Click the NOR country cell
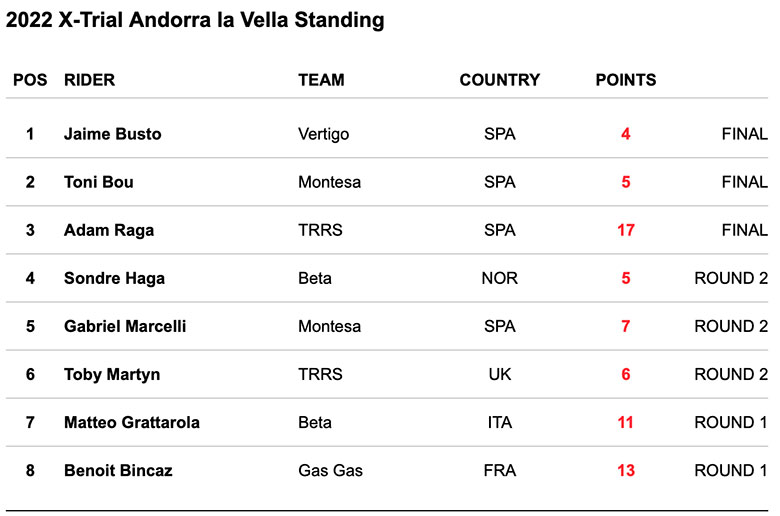 (x=499, y=278)
